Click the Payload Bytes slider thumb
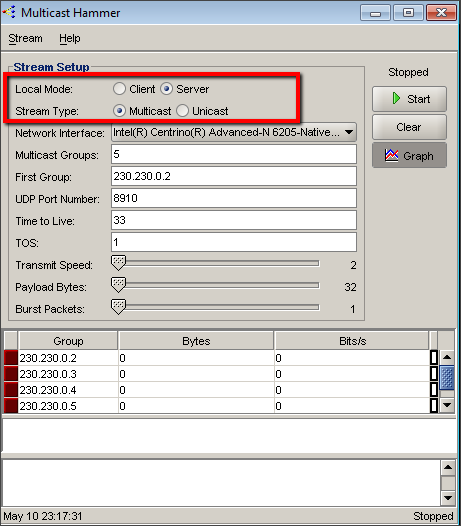 point(118,285)
